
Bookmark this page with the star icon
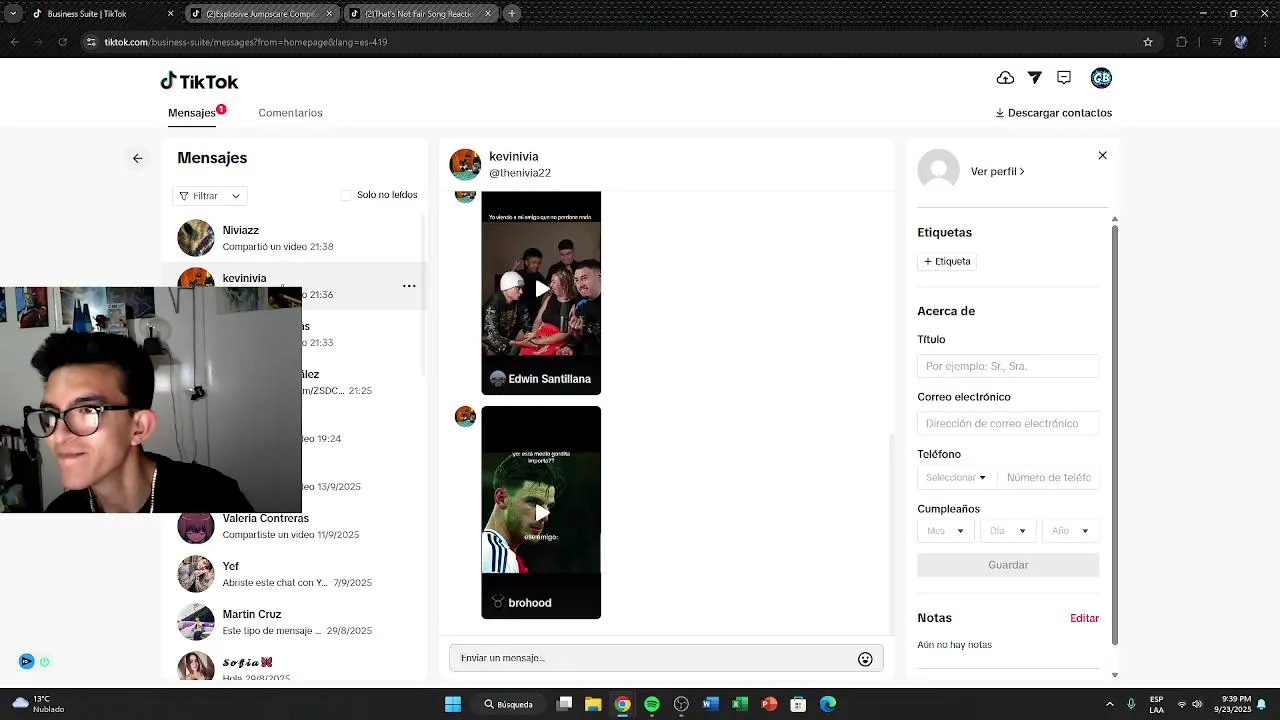[1148, 42]
